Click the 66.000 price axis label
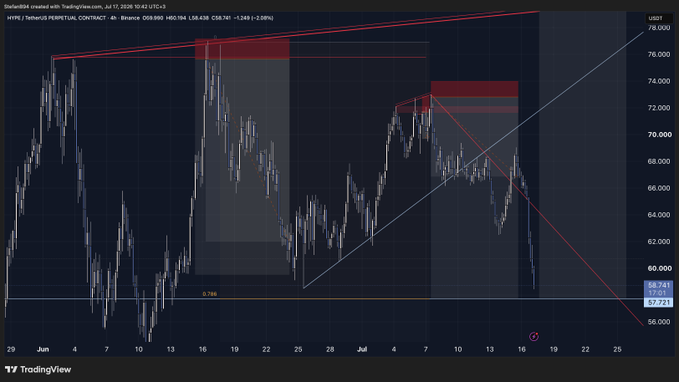This screenshot has height=382, width=679. pyautogui.click(x=659, y=188)
